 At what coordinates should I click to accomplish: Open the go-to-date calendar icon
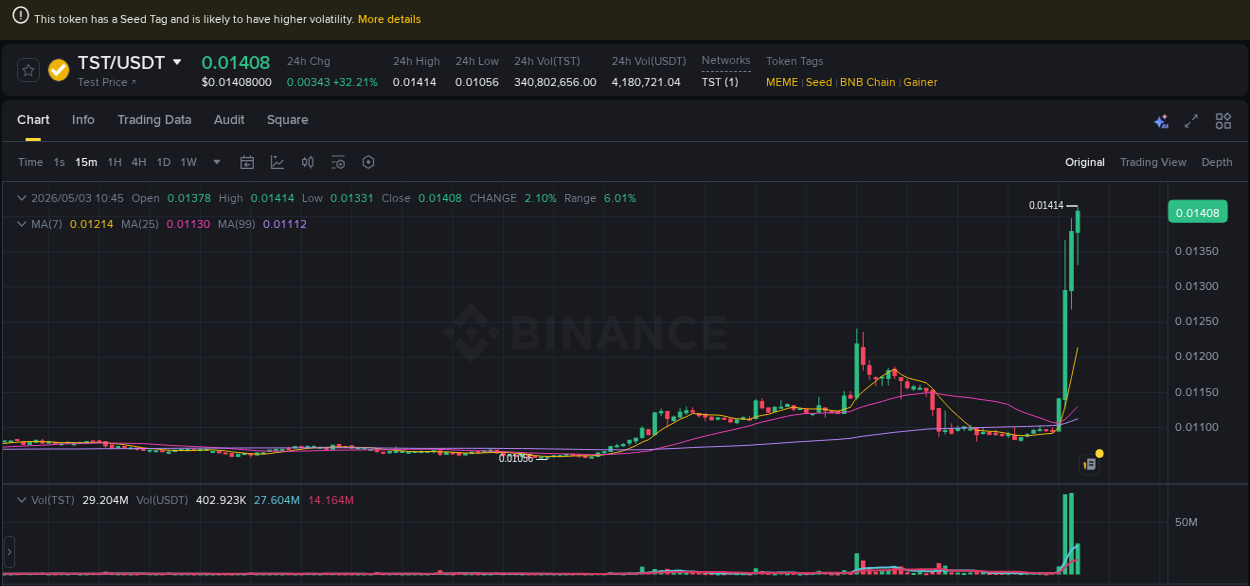(x=247, y=162)
